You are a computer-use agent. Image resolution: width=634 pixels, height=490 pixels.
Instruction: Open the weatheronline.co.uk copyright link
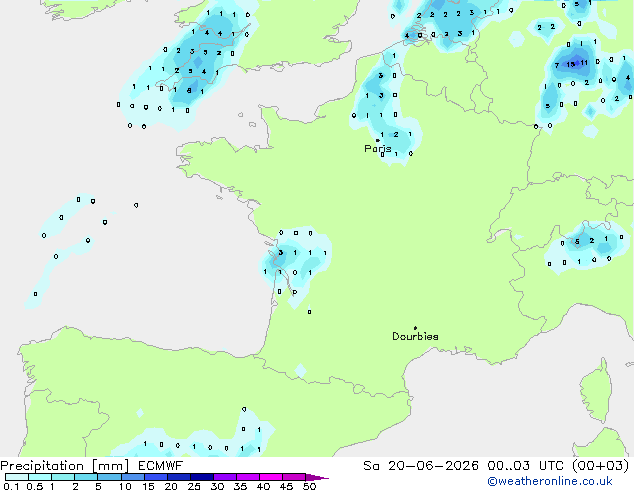point(550,481)
